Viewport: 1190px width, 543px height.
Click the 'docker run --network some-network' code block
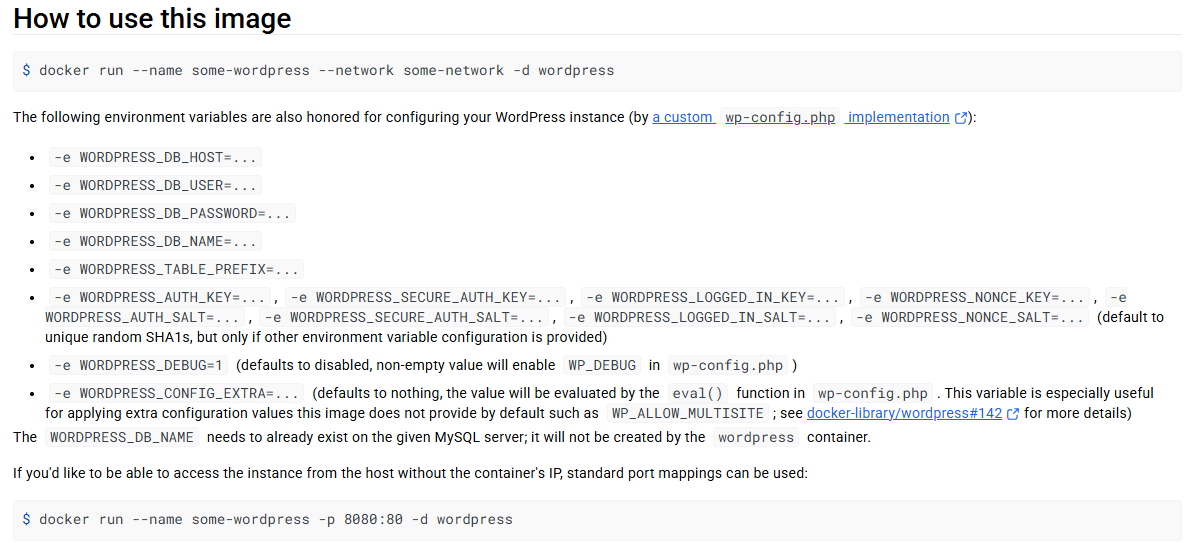[597, 71]
